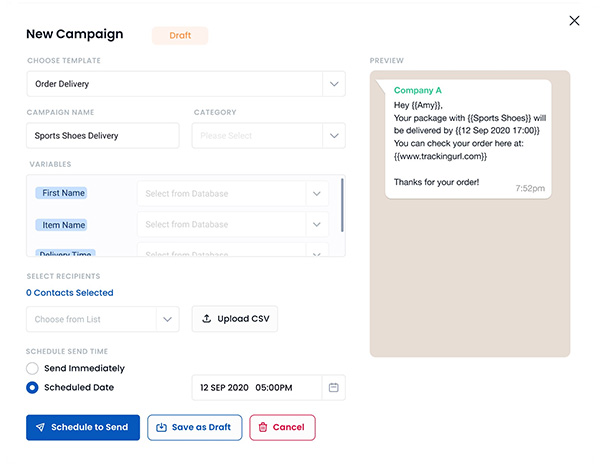Expand the First Name database dropdown
Screen dimensions: 600x468
tap(316, 194)
